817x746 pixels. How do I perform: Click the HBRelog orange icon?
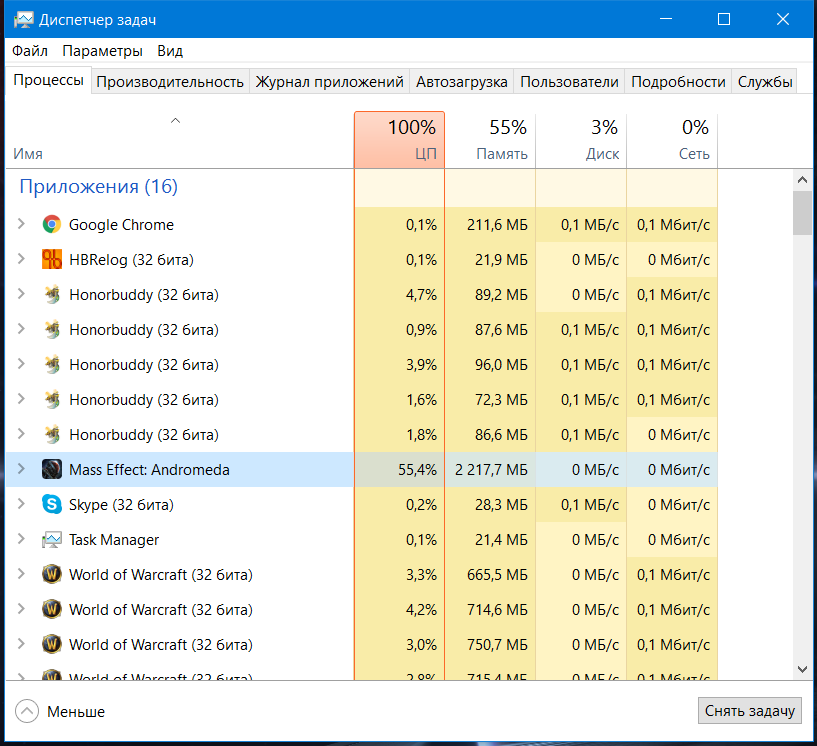(52, 259)
